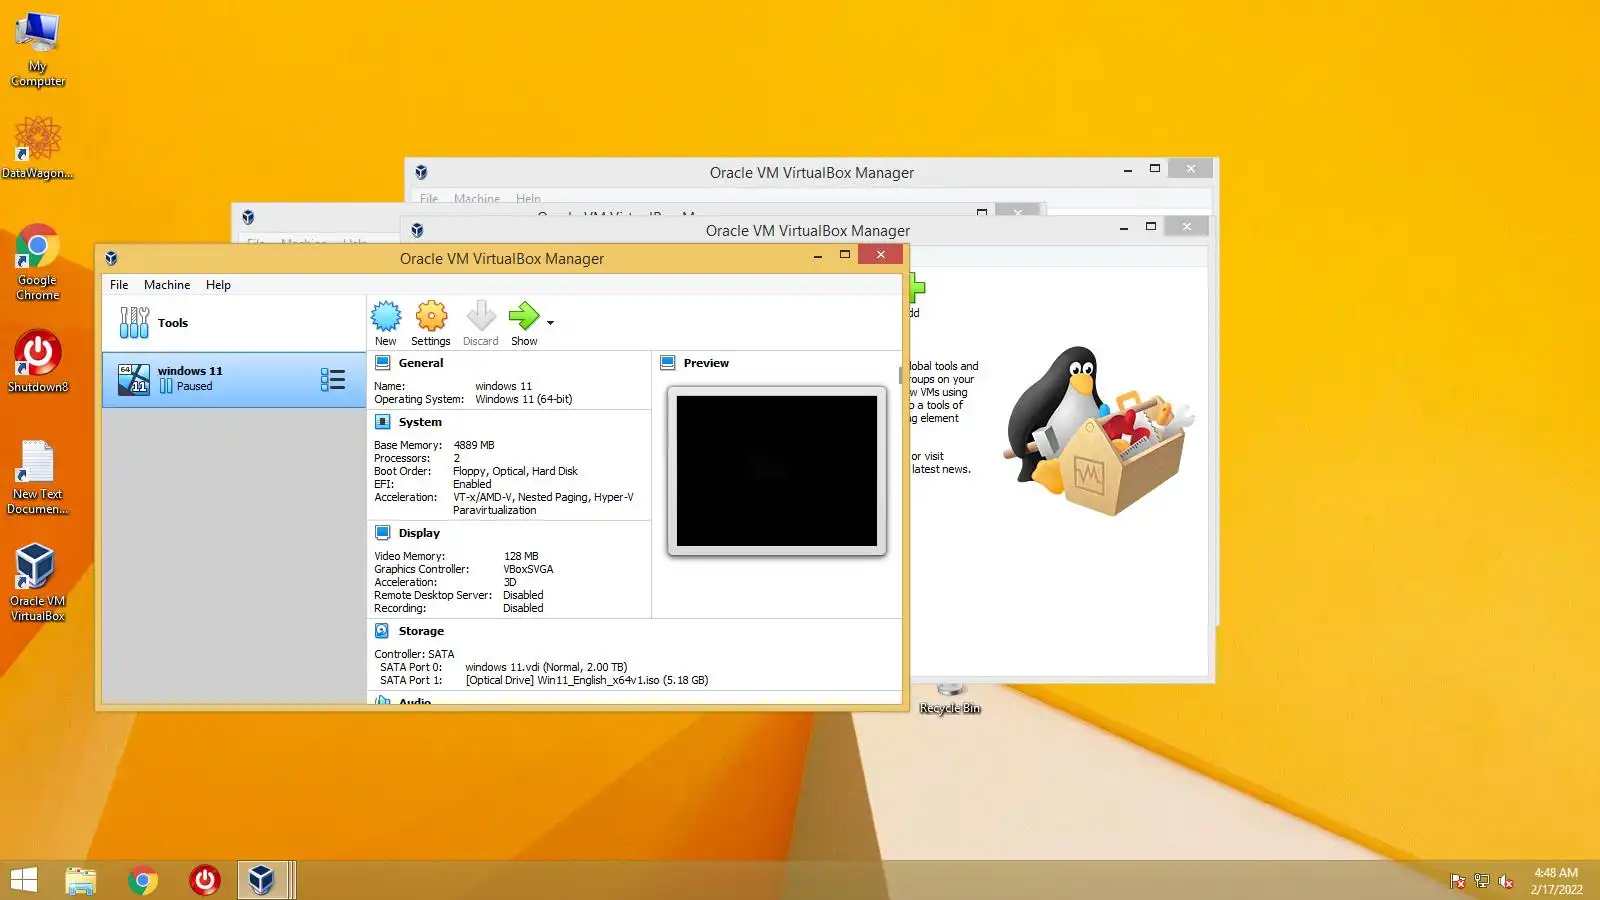This screenshot has height=900, width=1600.
Task: Click the graphics controller value VBoxSVGA
Action: (x=528, y=569)
